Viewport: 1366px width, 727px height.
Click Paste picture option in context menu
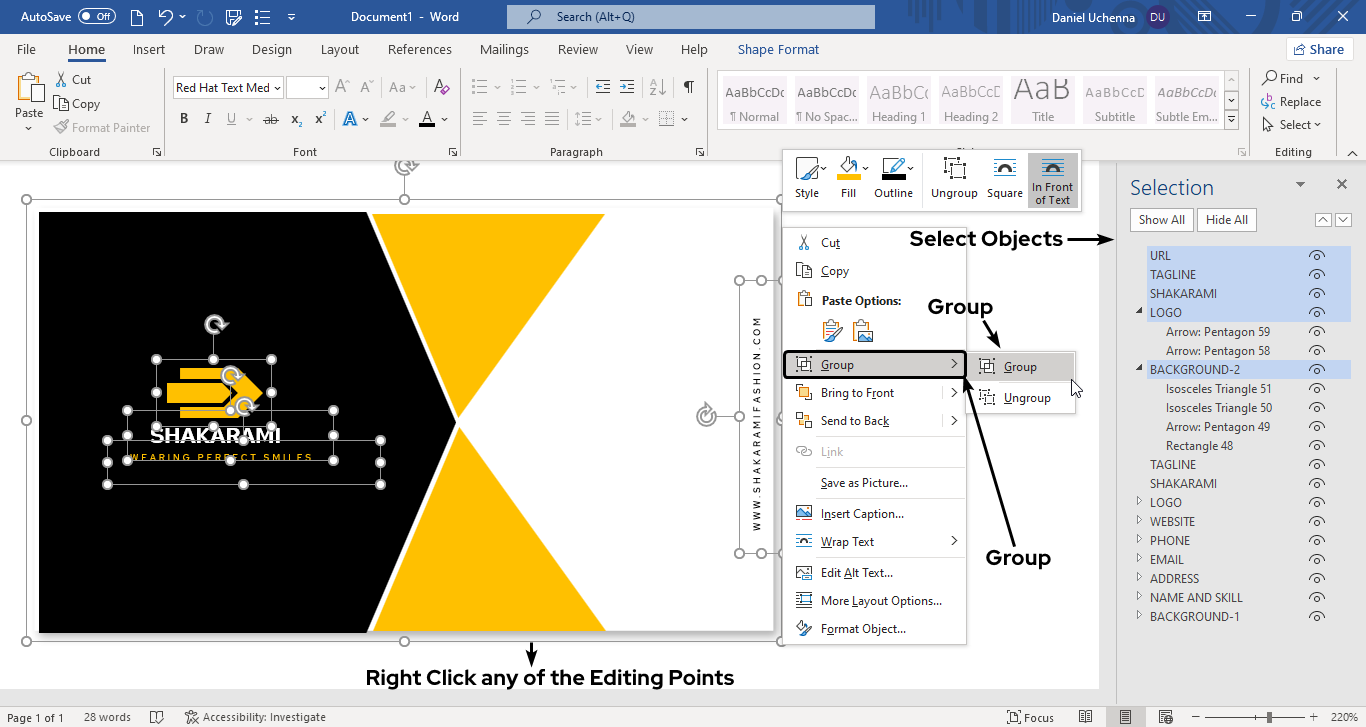click(x=863, y=331)
